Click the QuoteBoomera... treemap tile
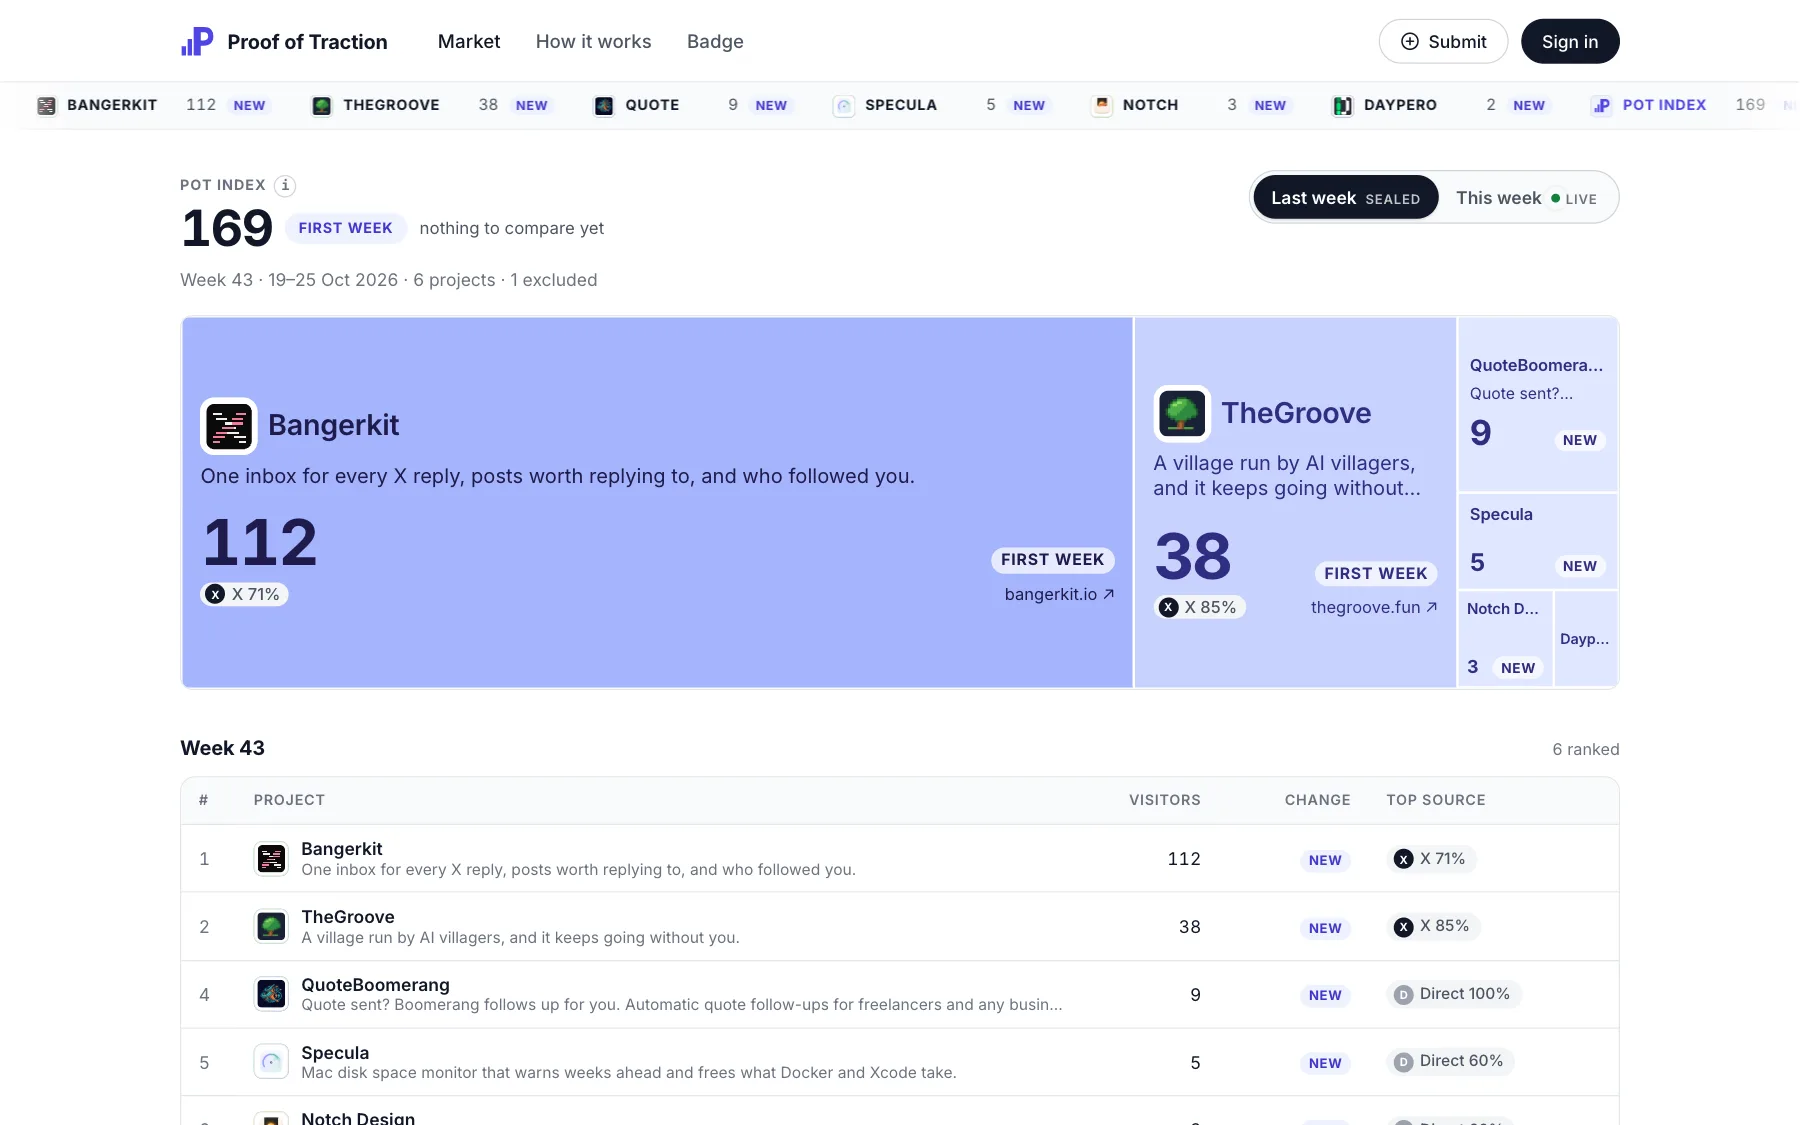The height and width of the screenshot is (1125, 1800). point(1538,404)
